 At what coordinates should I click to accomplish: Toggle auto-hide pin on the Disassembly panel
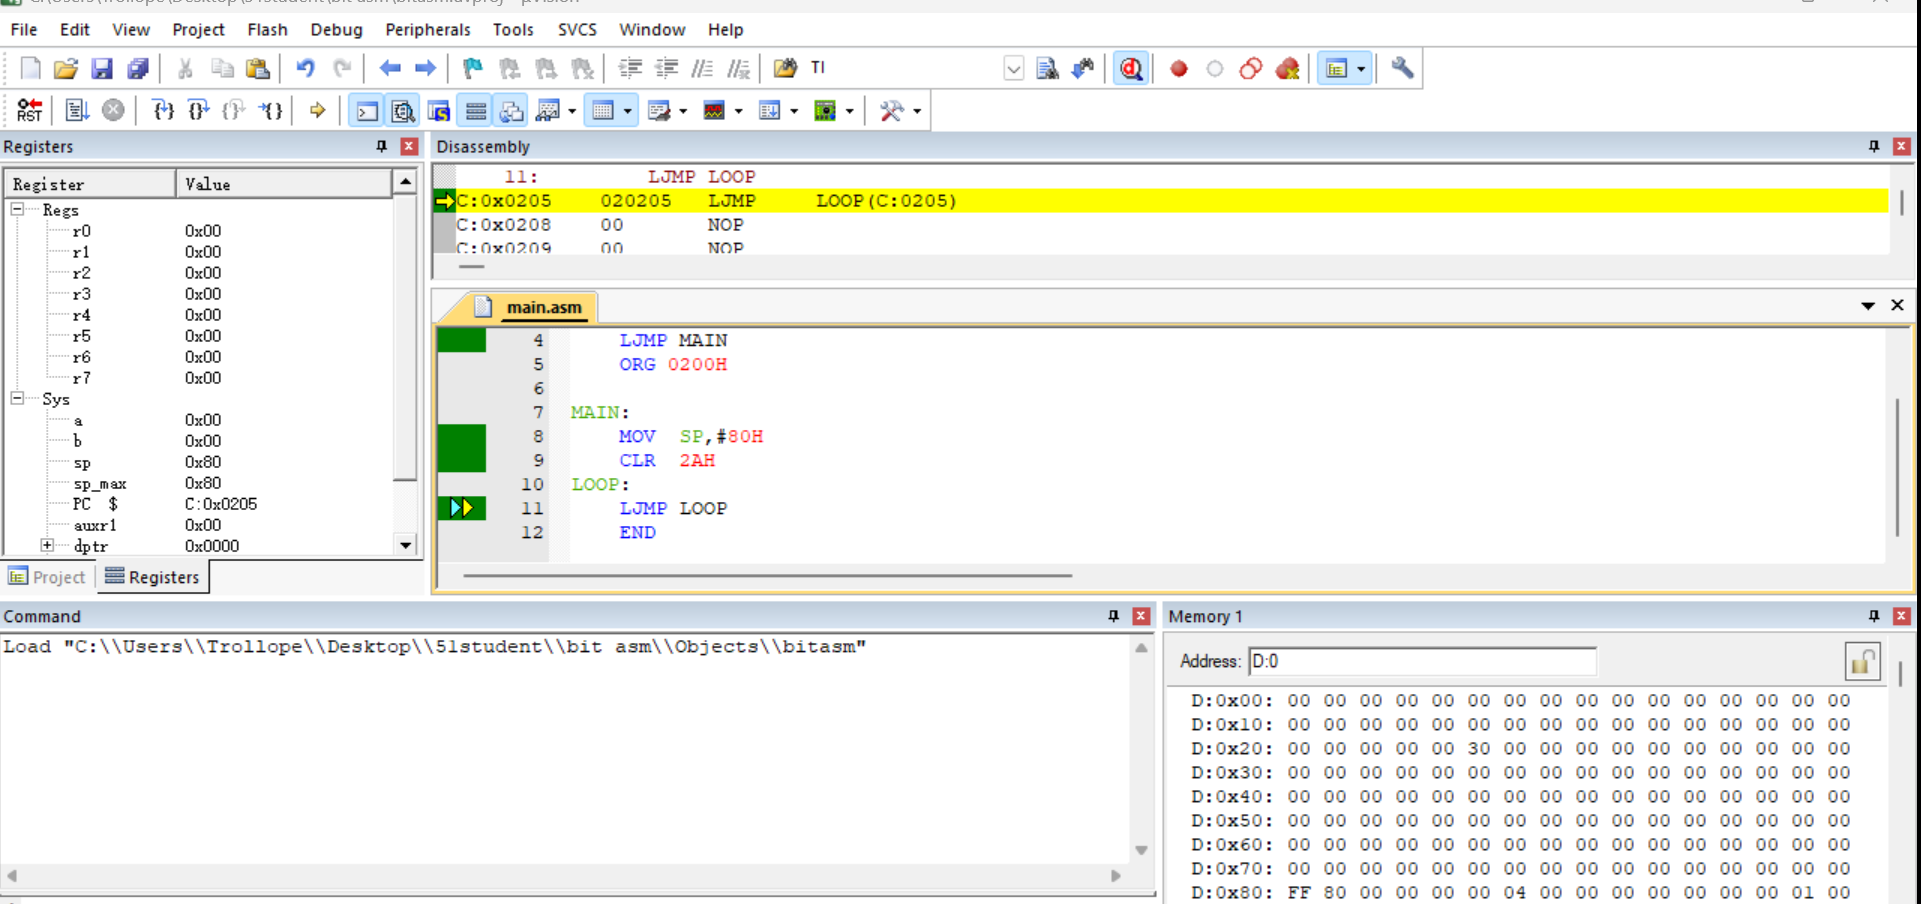point(1874,146)
